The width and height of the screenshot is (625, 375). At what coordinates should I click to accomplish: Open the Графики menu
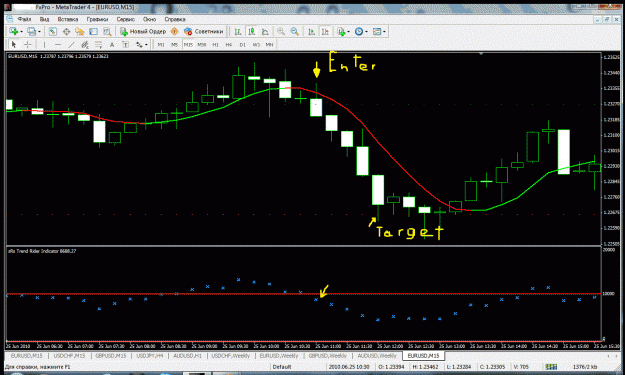point(97,19)
